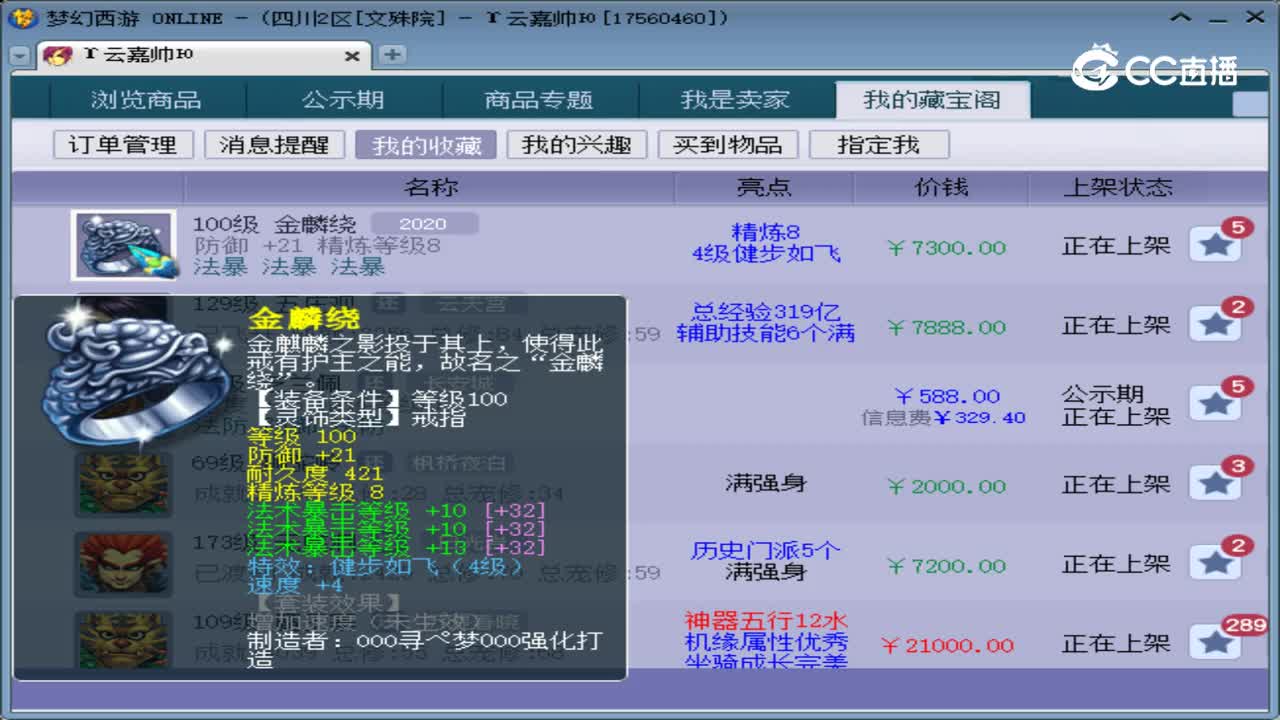Click the 100级 金麟绕 item name
The width and height of the screenshot is (1280, 720).
276,225
